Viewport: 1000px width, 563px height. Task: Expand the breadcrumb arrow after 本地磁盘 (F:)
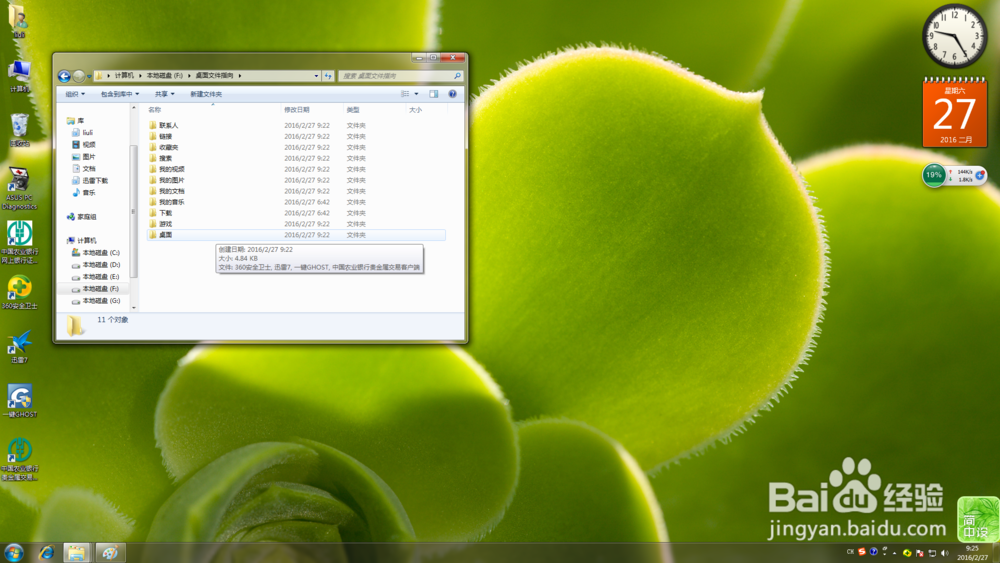(189, 75)
